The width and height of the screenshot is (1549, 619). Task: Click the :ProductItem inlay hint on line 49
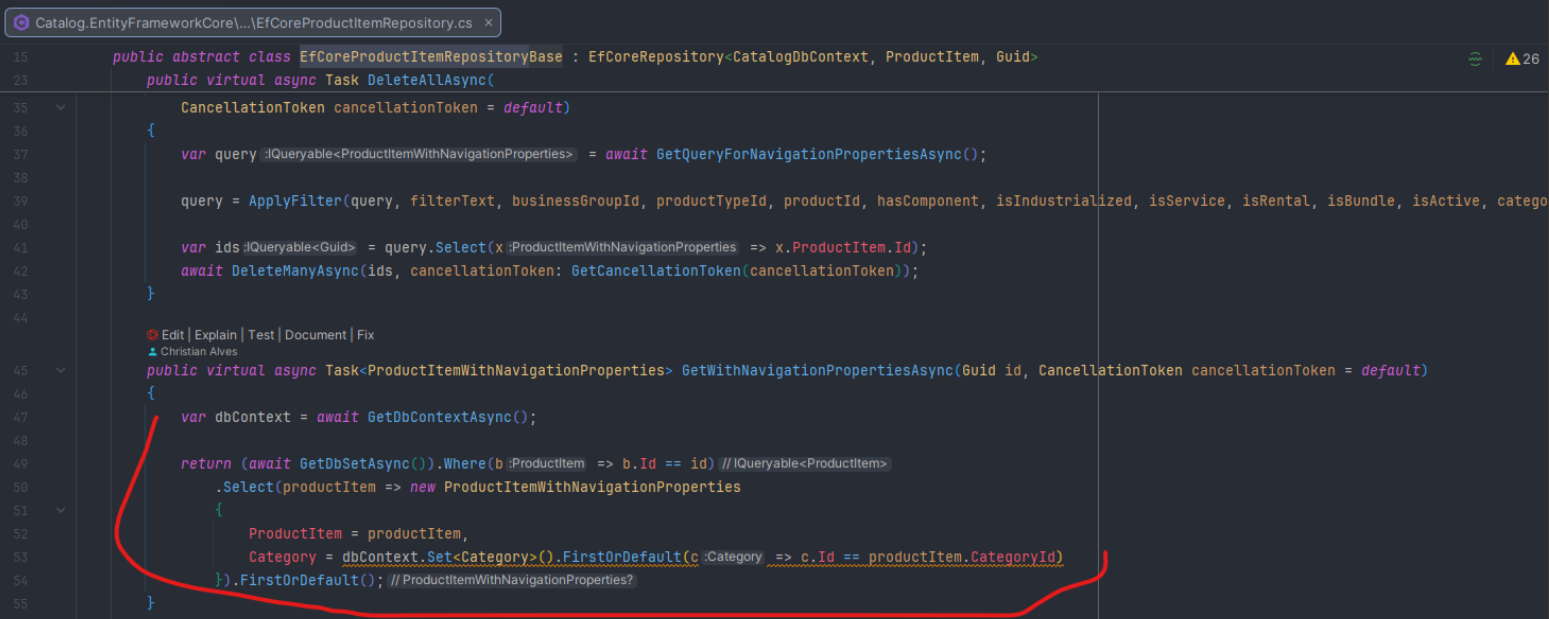click(547, 464)
